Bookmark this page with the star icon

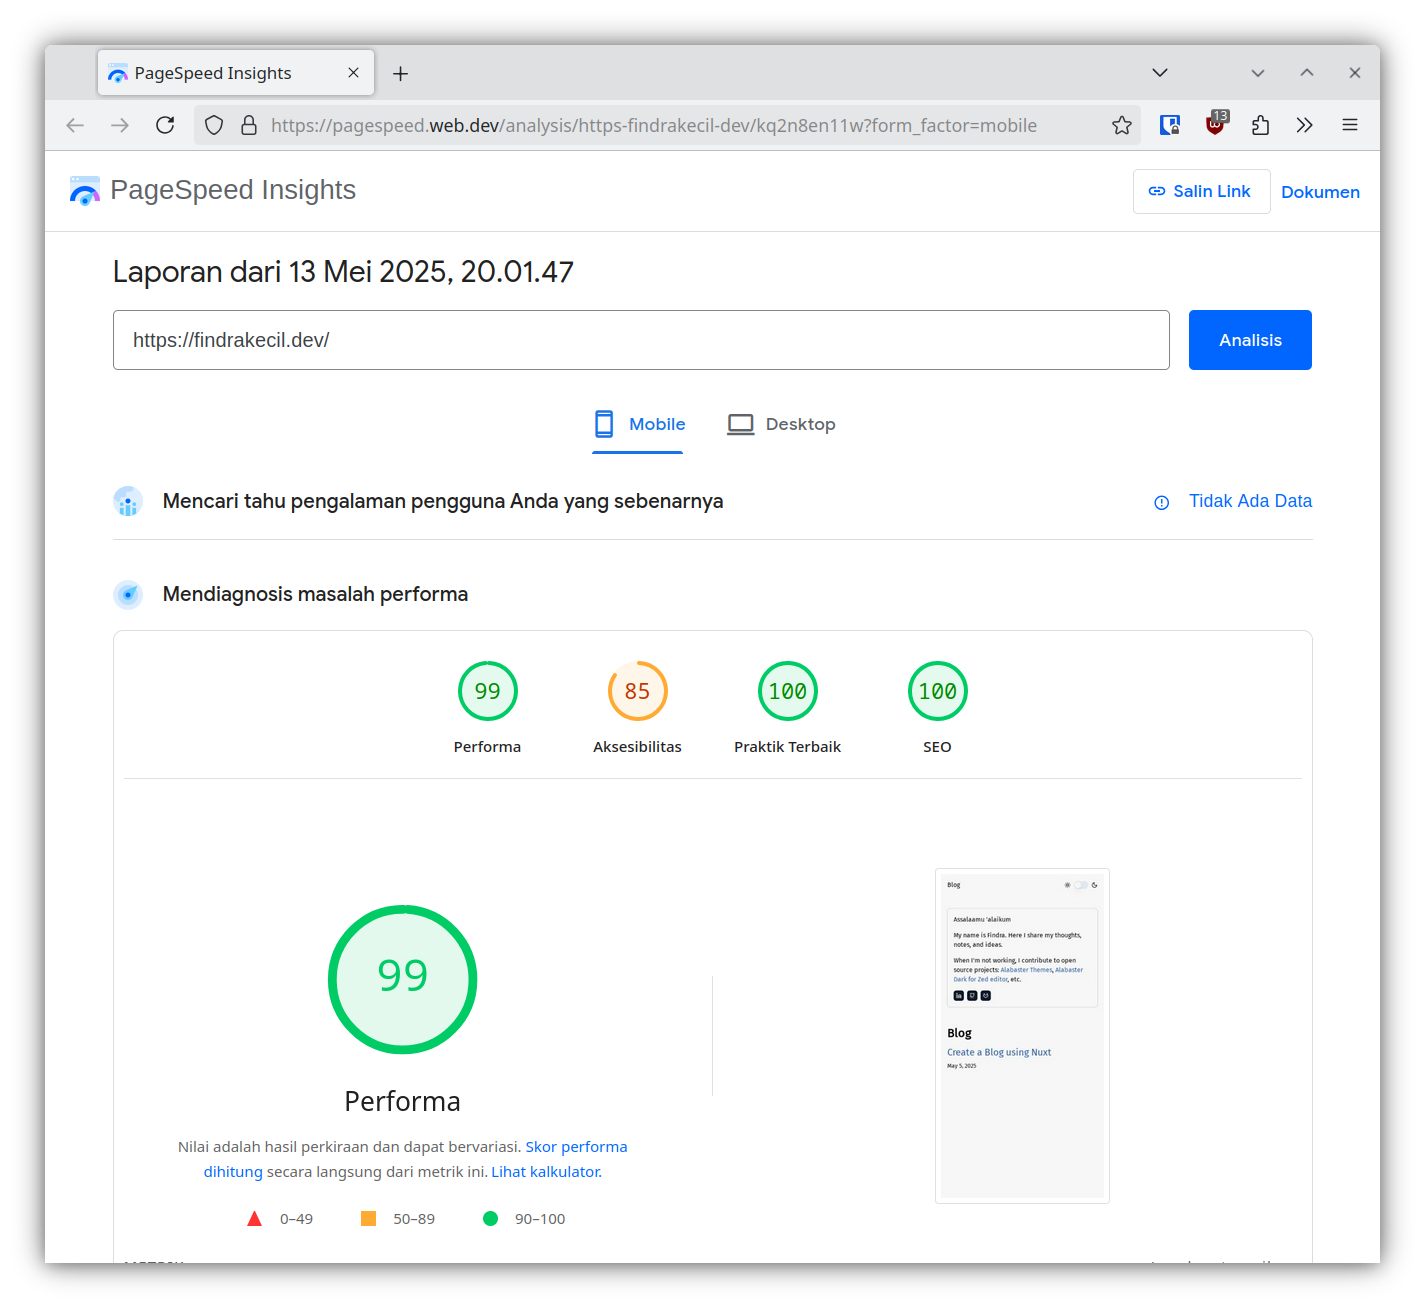1122,125
